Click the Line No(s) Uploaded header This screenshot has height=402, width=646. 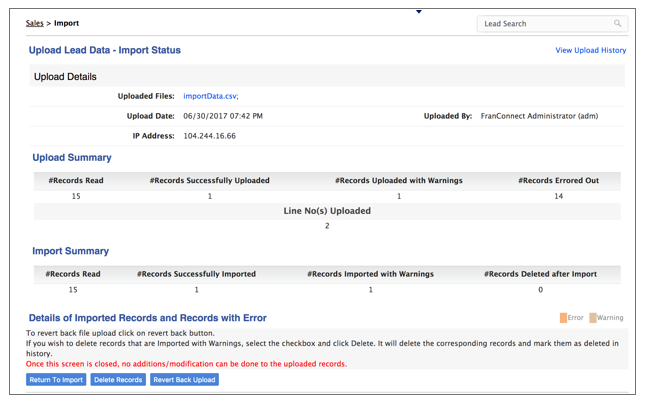[327, 211]
